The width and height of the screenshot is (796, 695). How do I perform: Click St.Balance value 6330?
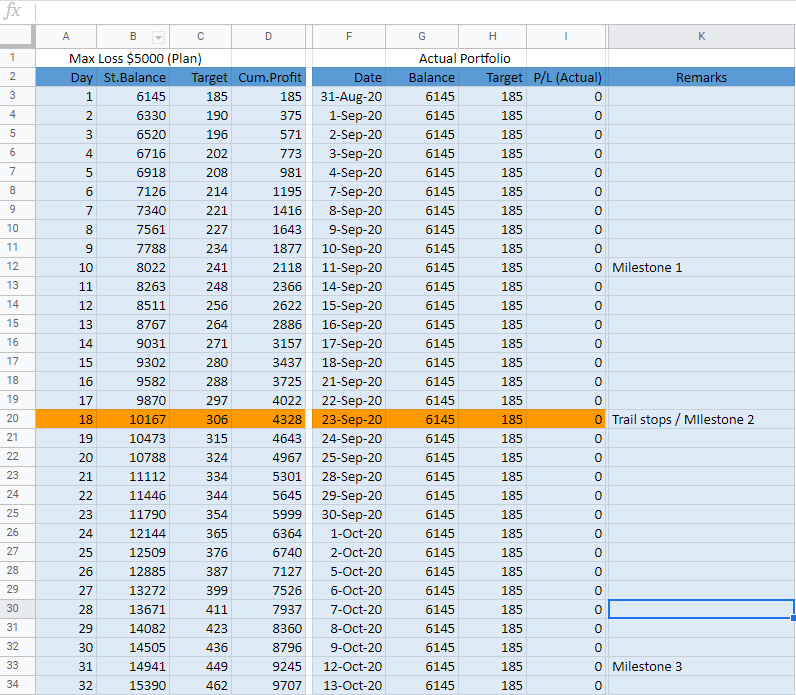point(133,116)
